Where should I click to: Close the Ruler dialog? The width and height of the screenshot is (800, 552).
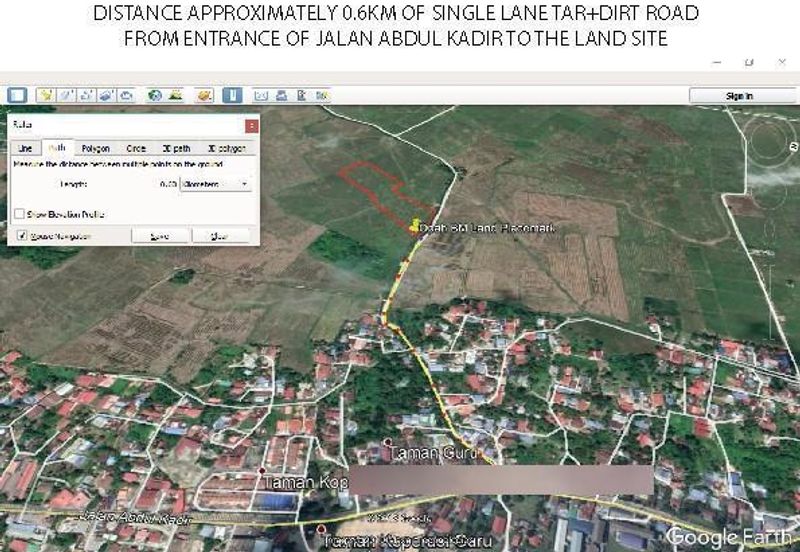pos(251,126)
